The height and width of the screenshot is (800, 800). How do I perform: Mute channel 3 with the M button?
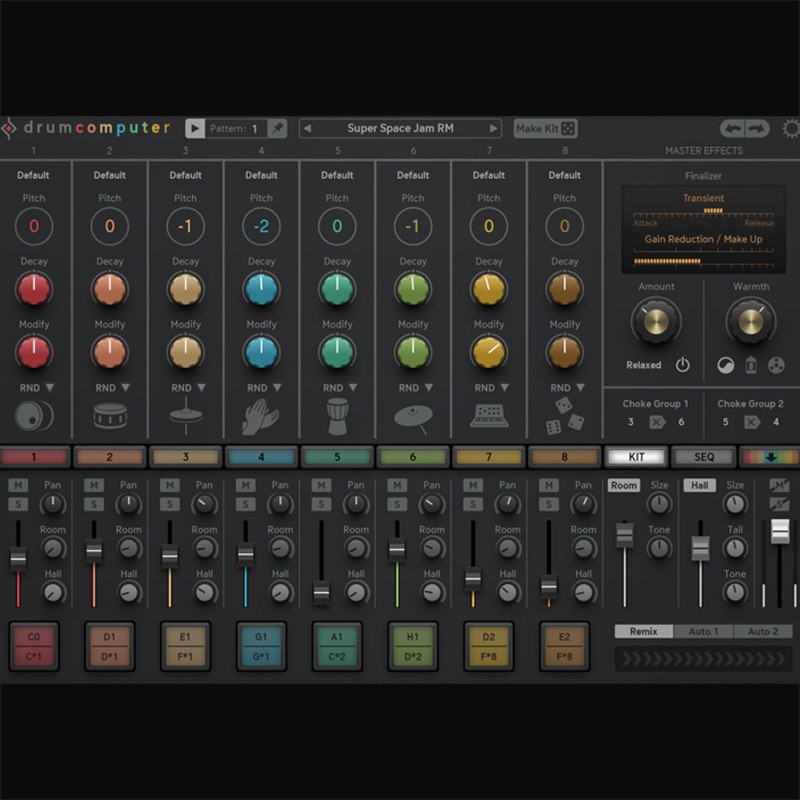pos(170,485)
